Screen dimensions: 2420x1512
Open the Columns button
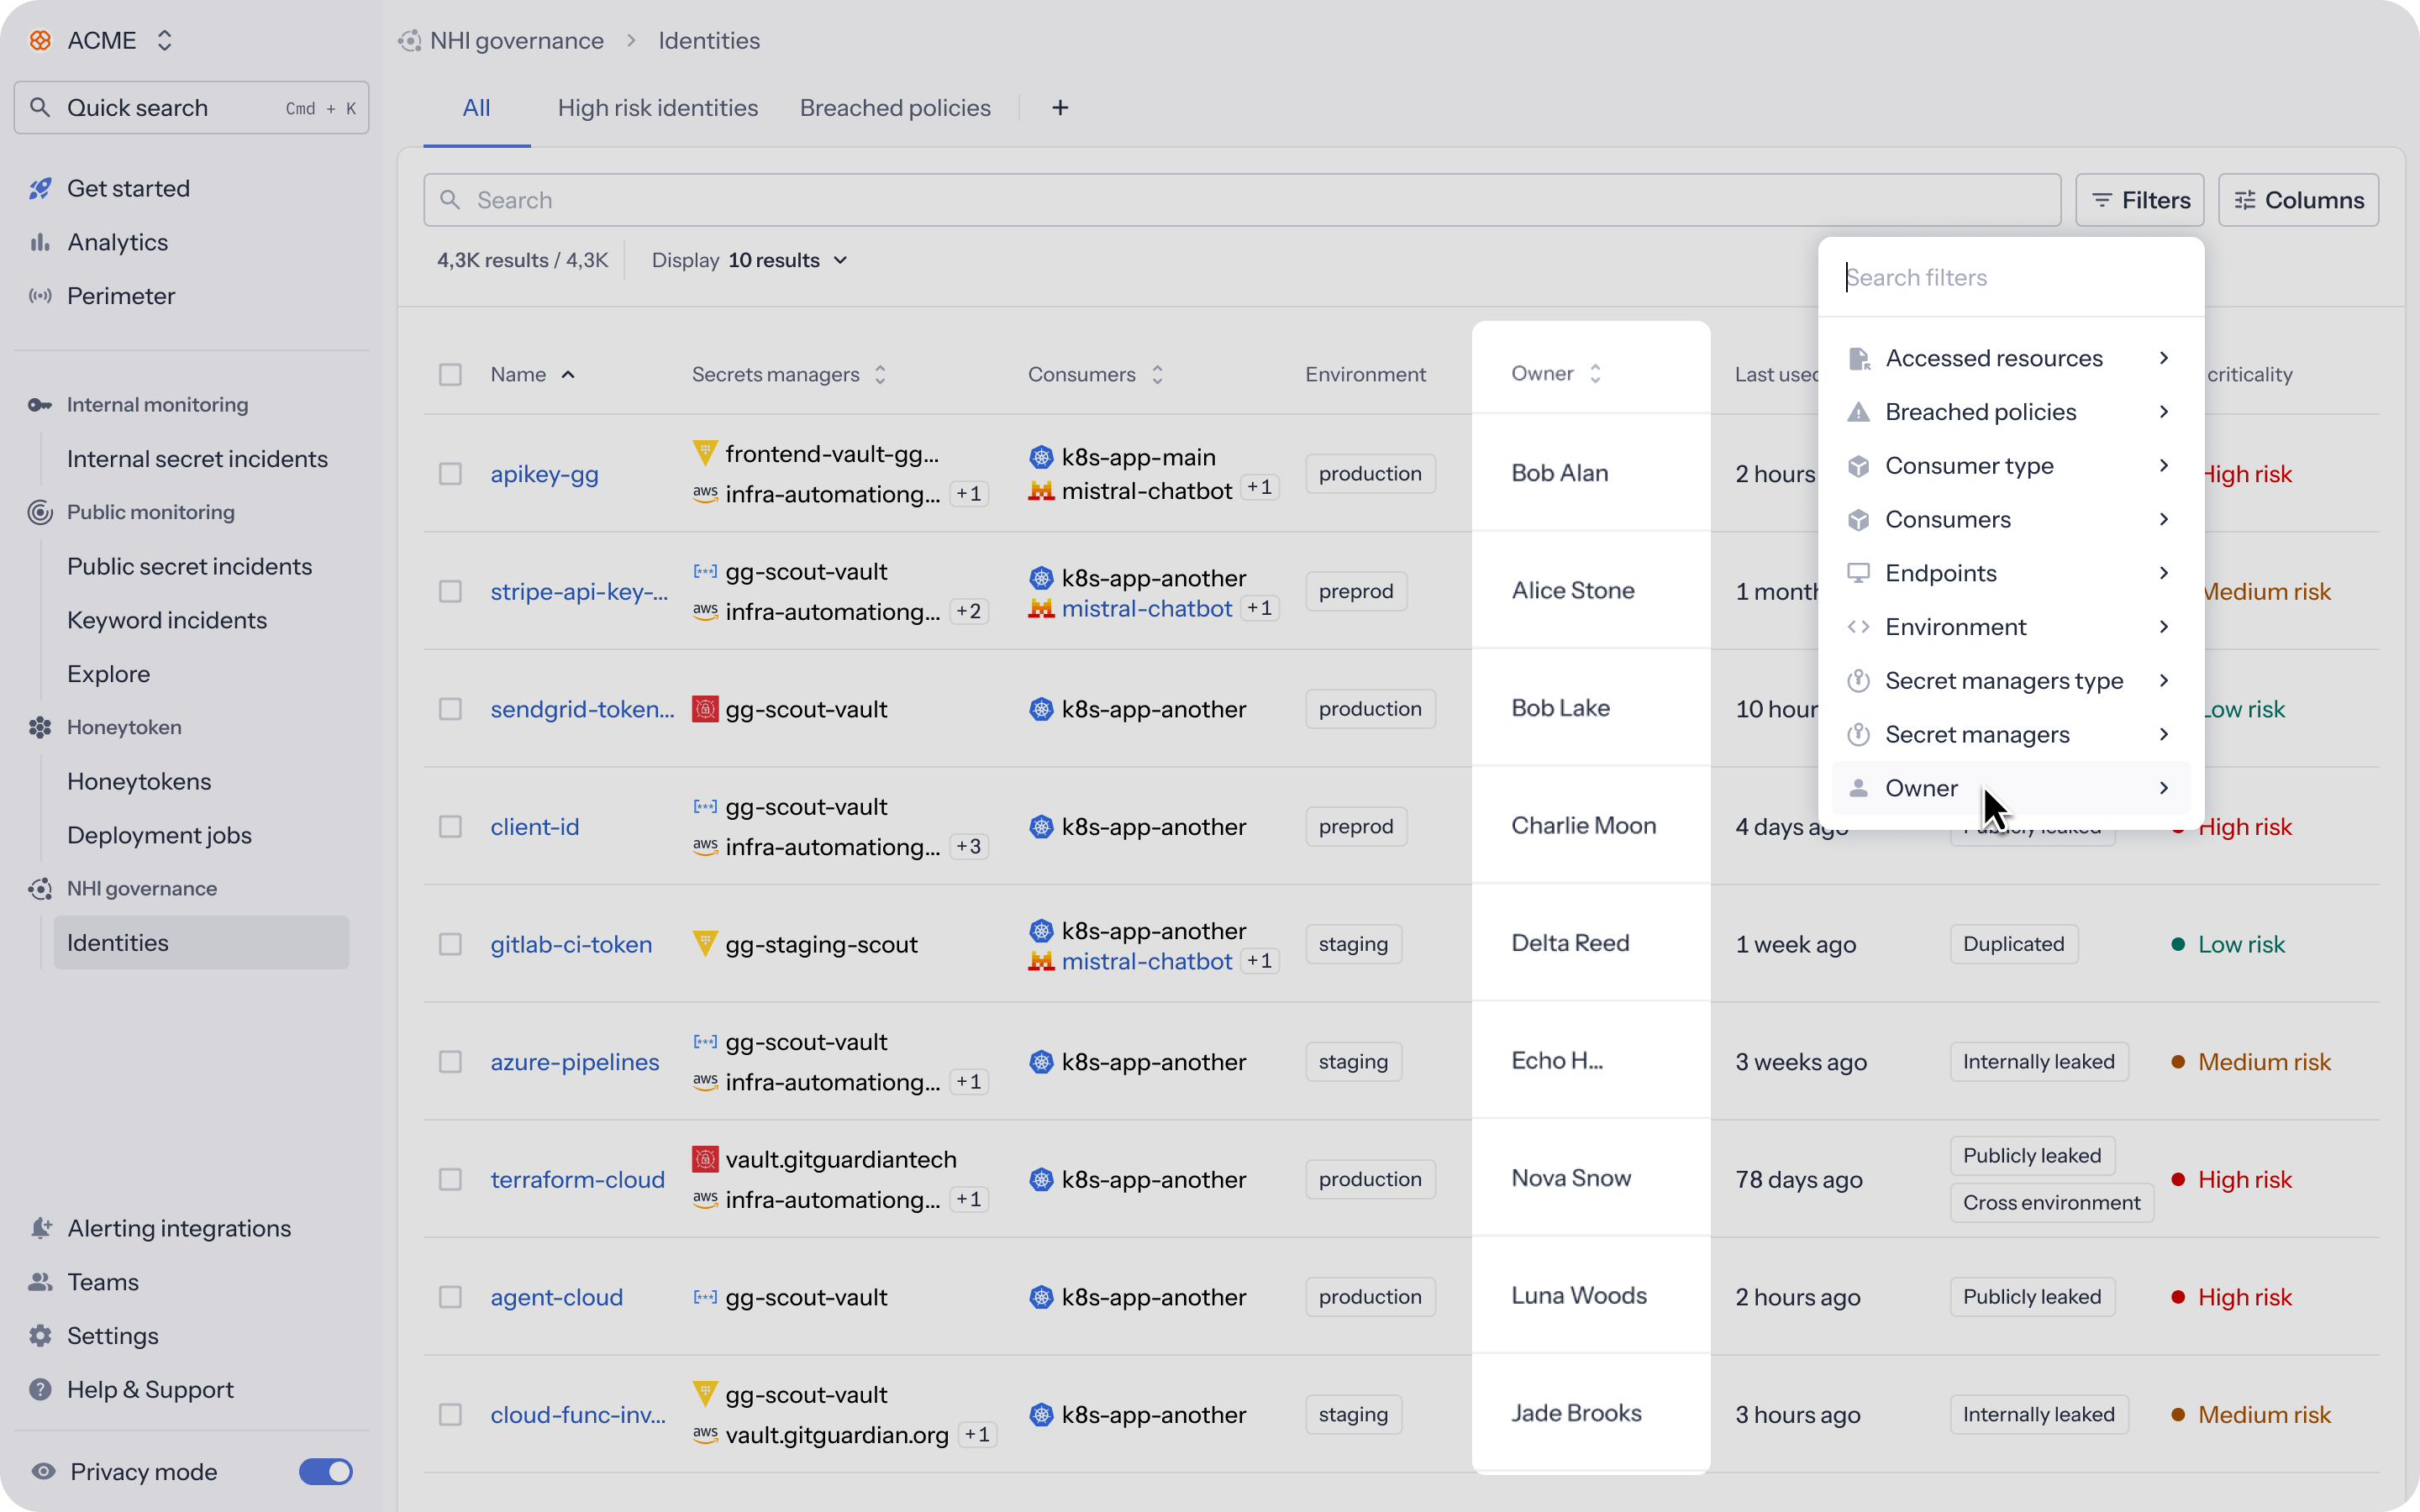click(2298, 200)
